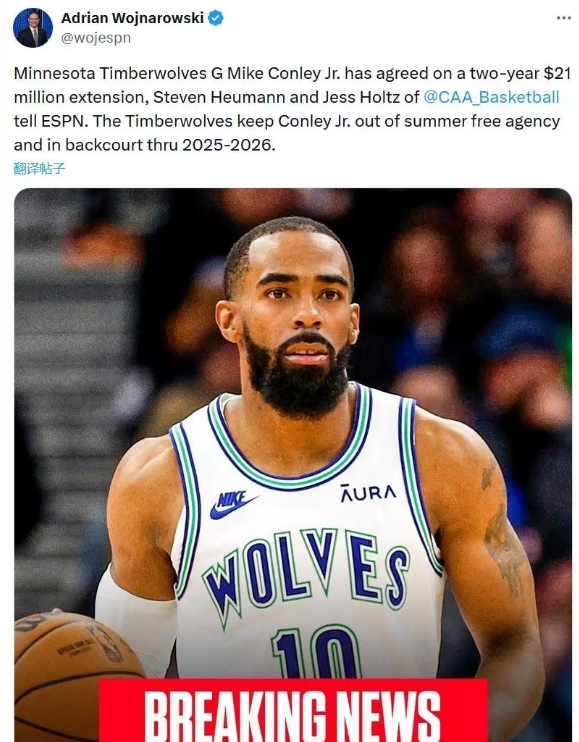Click the white arm sleeve in photo
This screenshot has width=579, height=742.
pyautogui.click(x=136, y=617)
